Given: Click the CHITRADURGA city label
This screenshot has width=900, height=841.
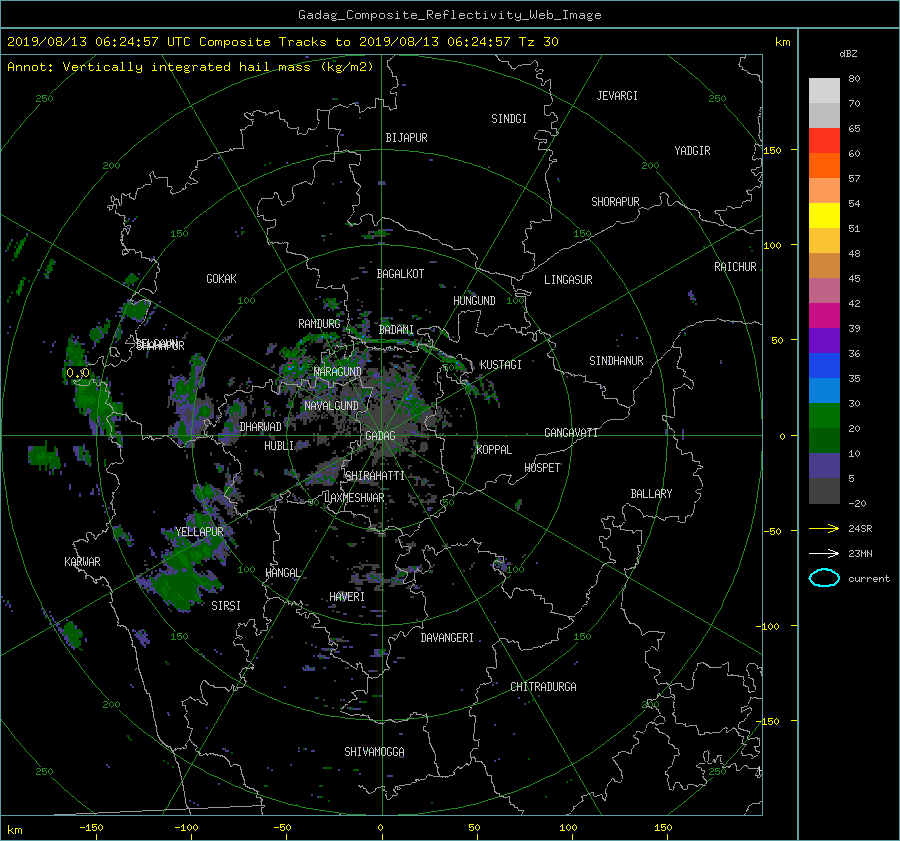Looking at the screenshot, I should (x=544, y=687).
